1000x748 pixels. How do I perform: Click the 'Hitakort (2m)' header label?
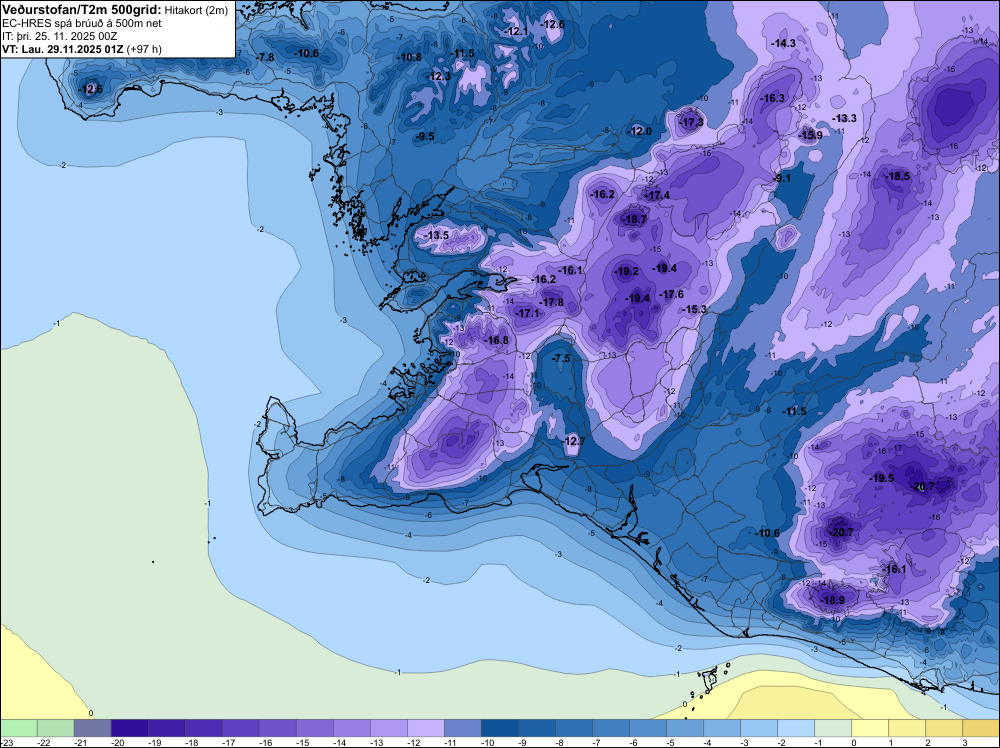click(196, 10)
